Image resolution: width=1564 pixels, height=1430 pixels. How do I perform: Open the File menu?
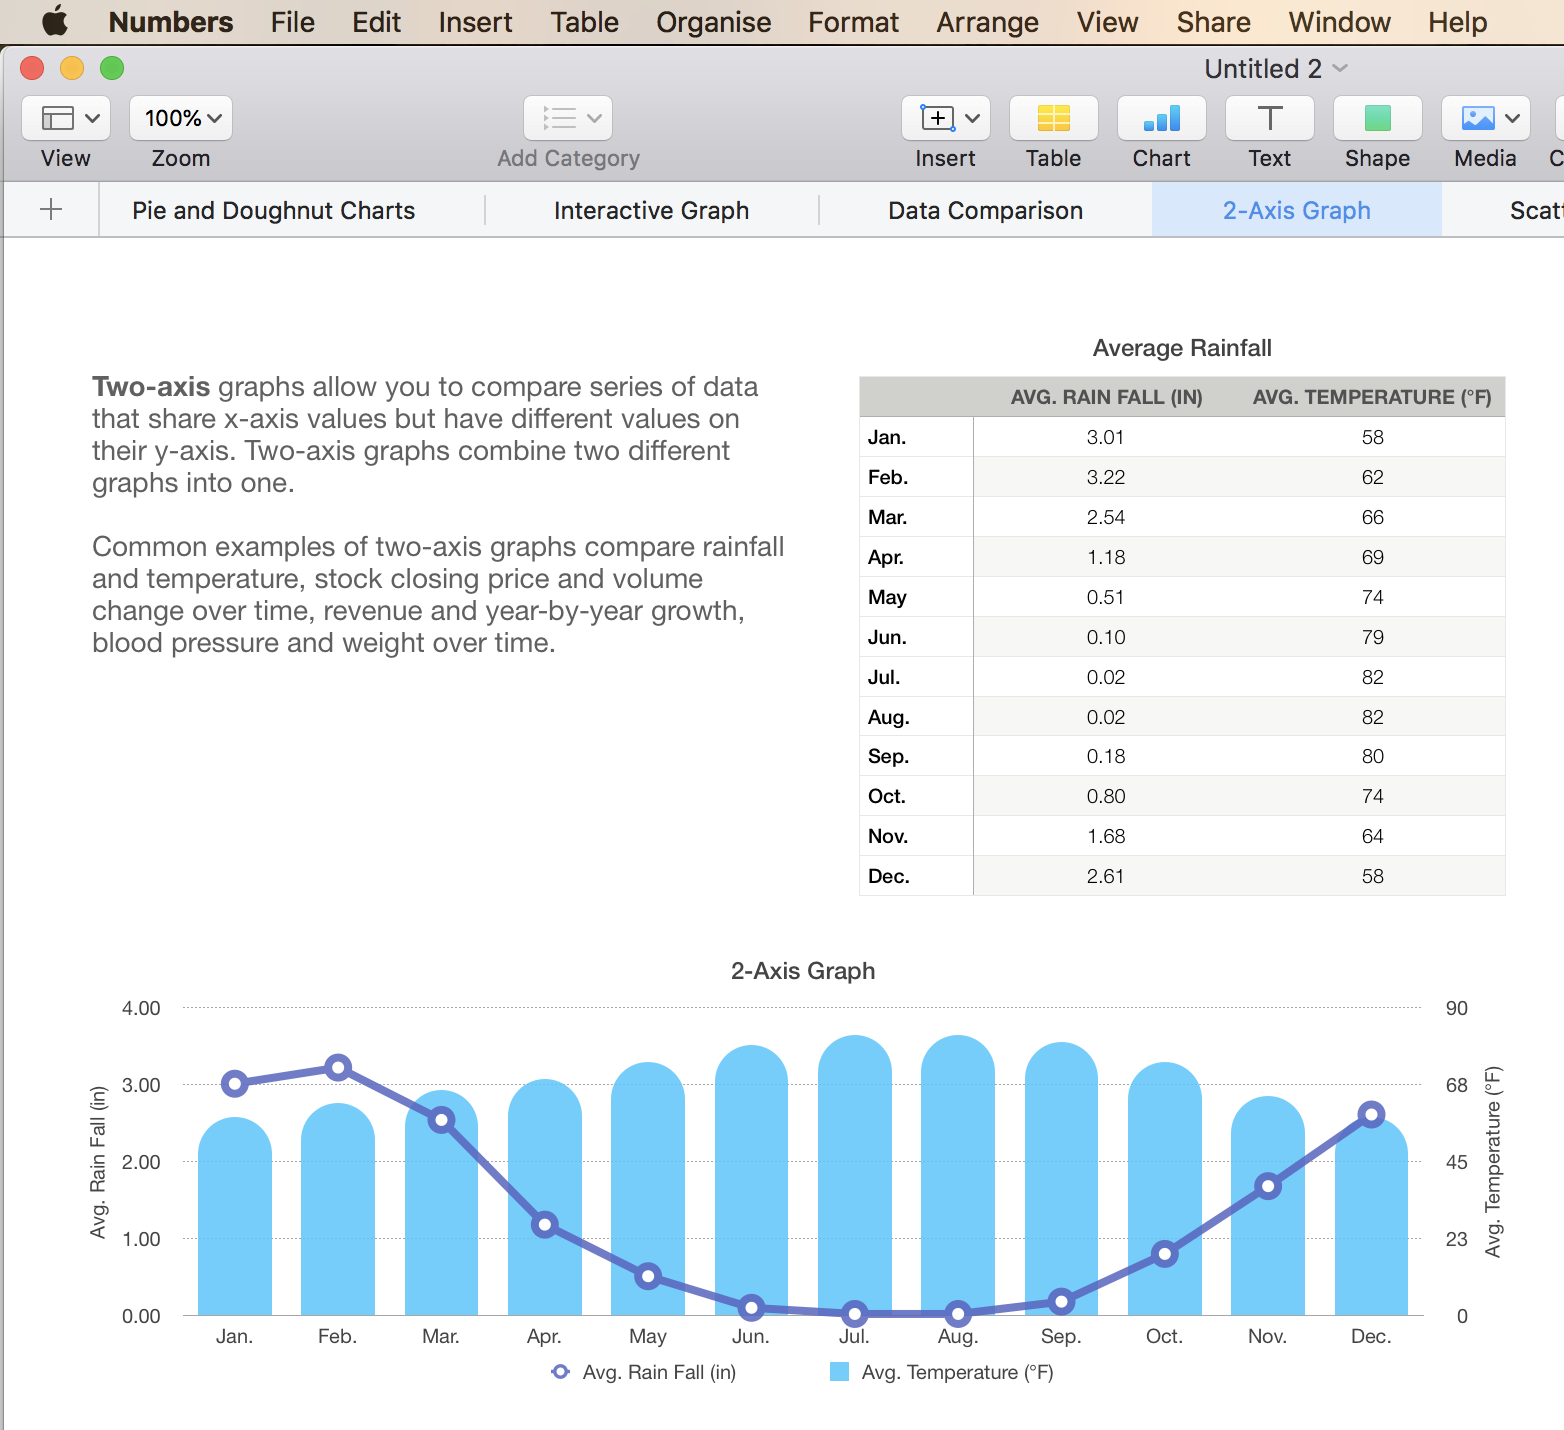[x=292, y=22]
